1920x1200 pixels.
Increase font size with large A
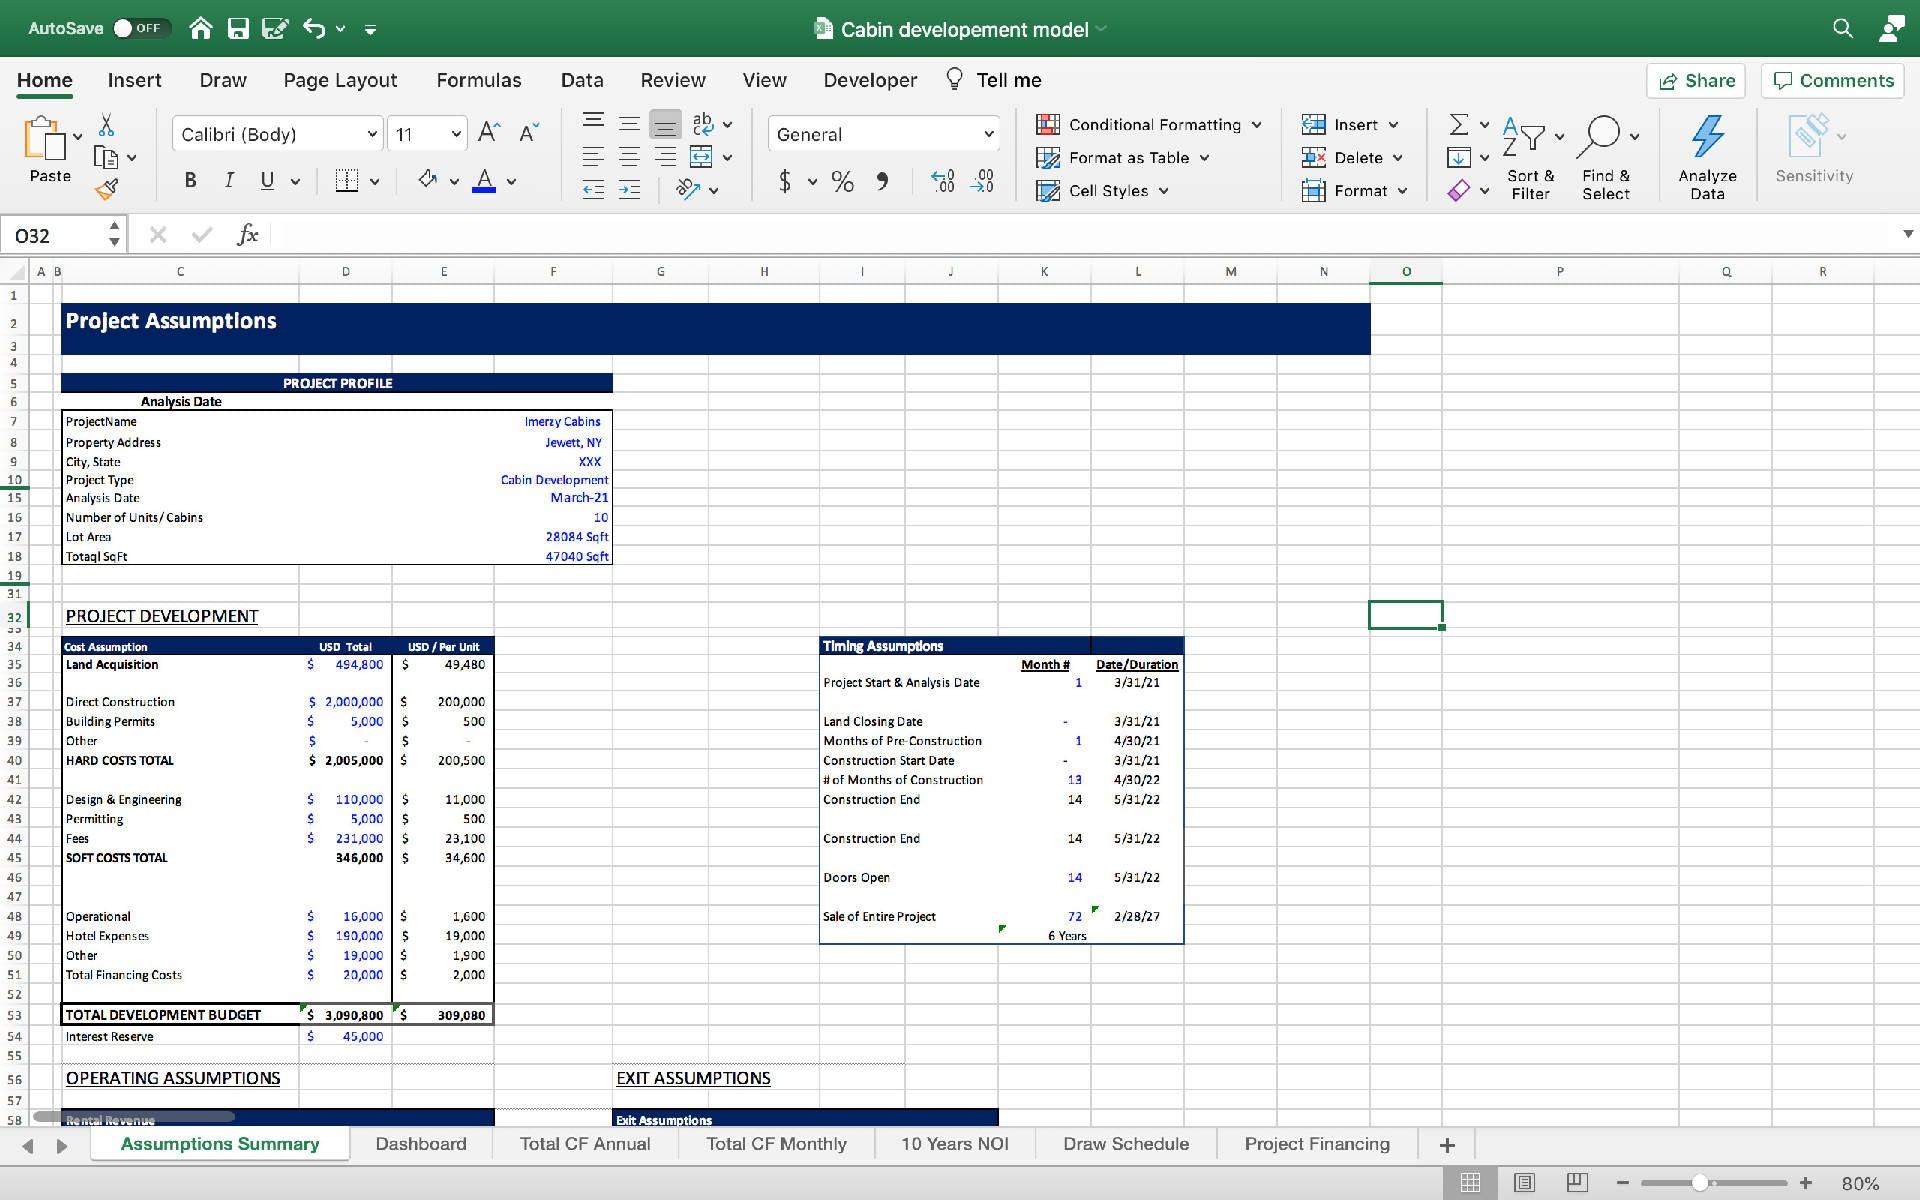pyautogui.click(x=489, y=132)
